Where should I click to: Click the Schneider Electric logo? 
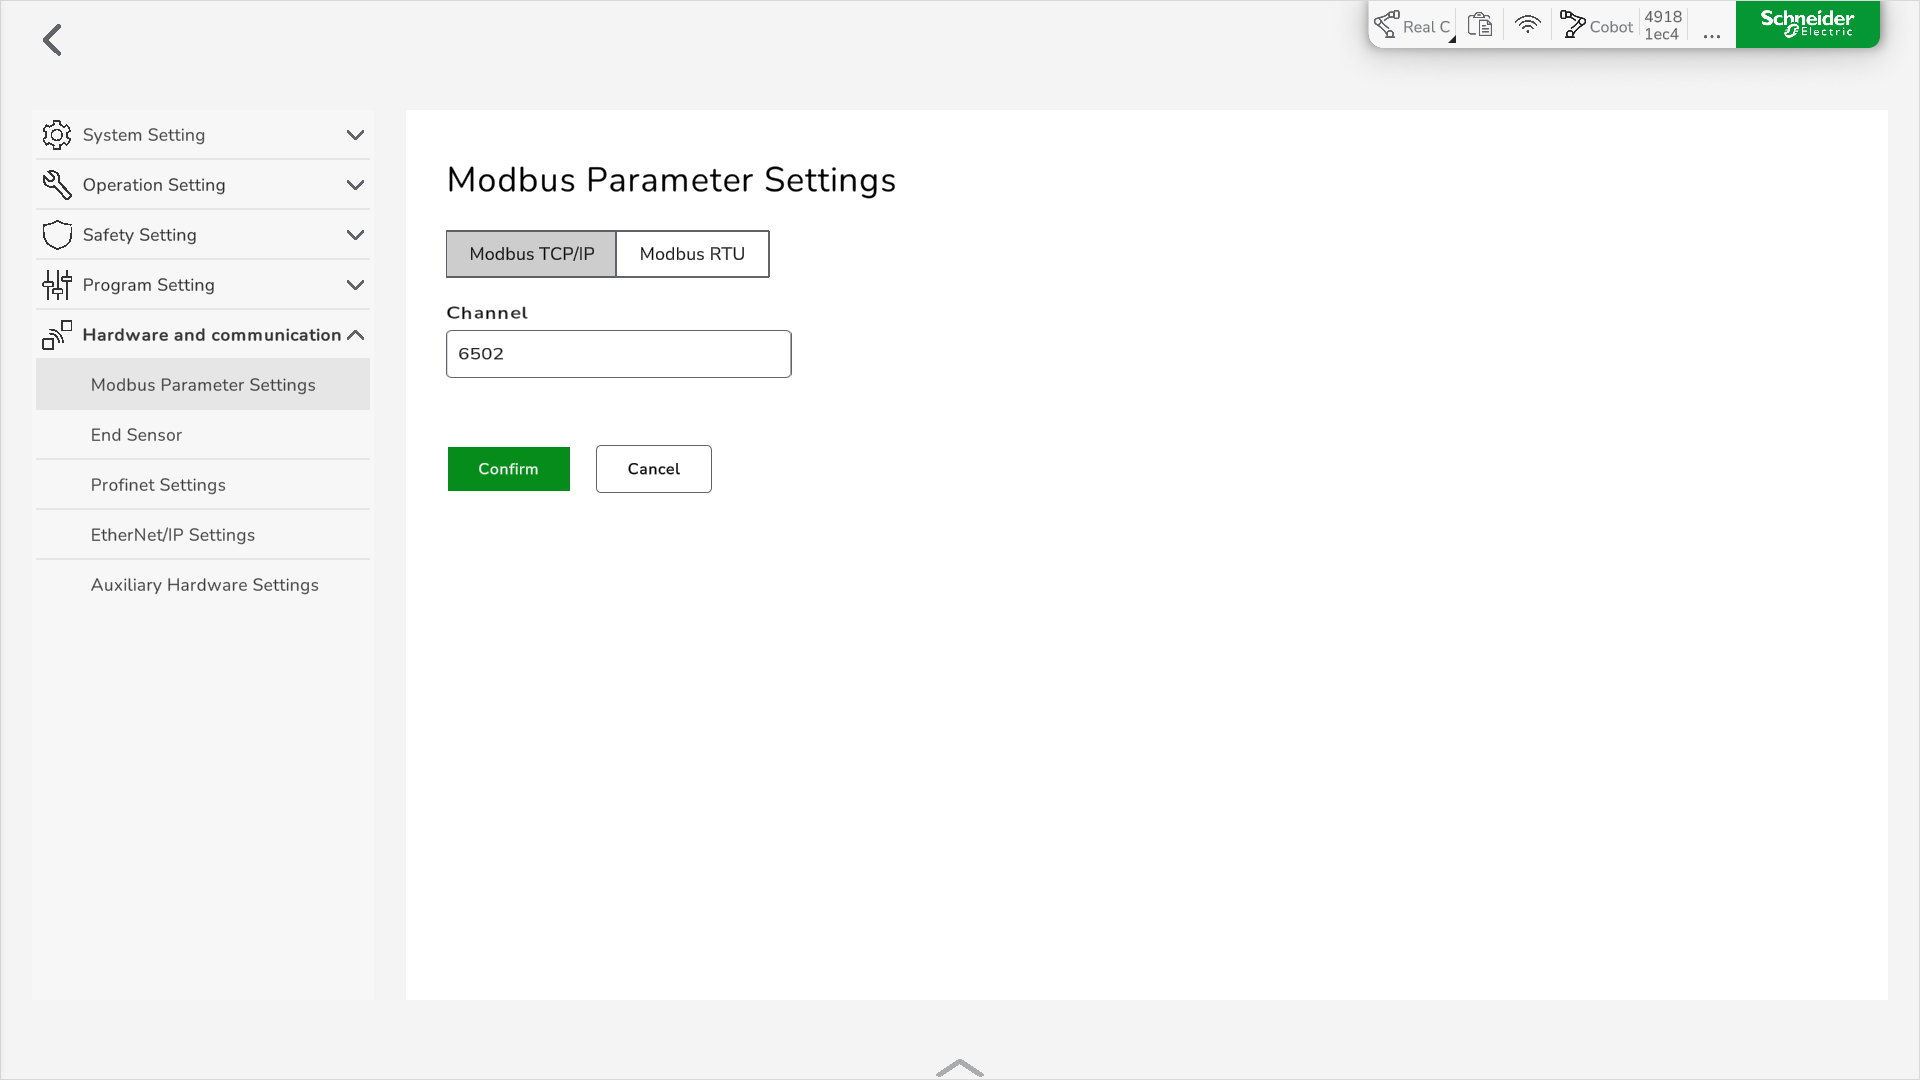[1807, 24]
